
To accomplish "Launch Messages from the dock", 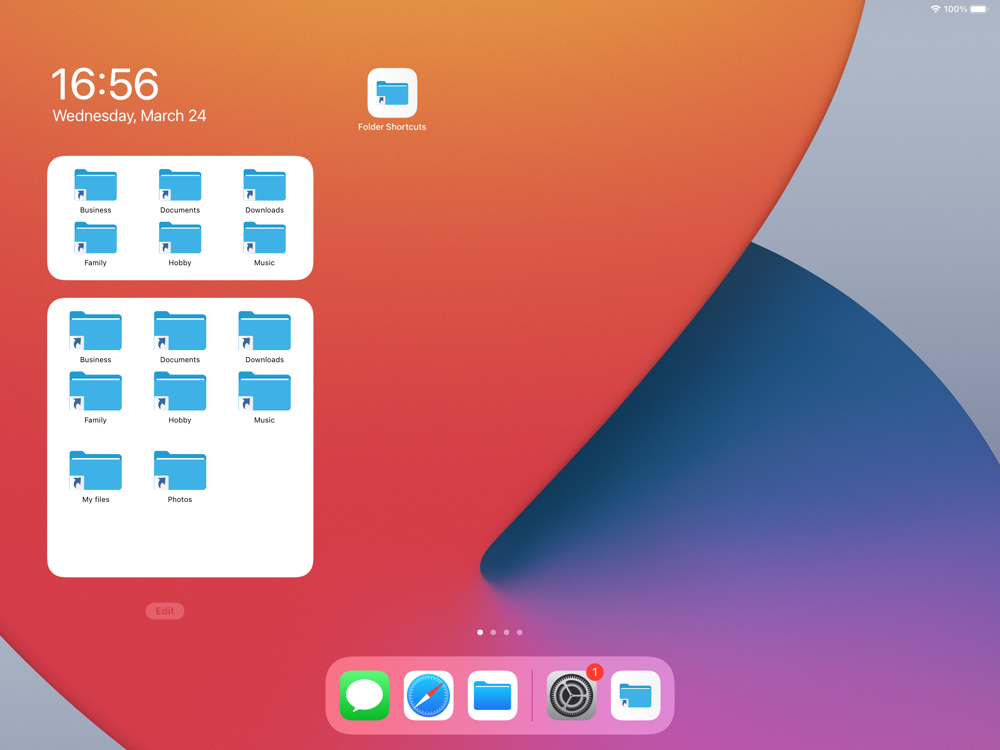I will 364,695.
